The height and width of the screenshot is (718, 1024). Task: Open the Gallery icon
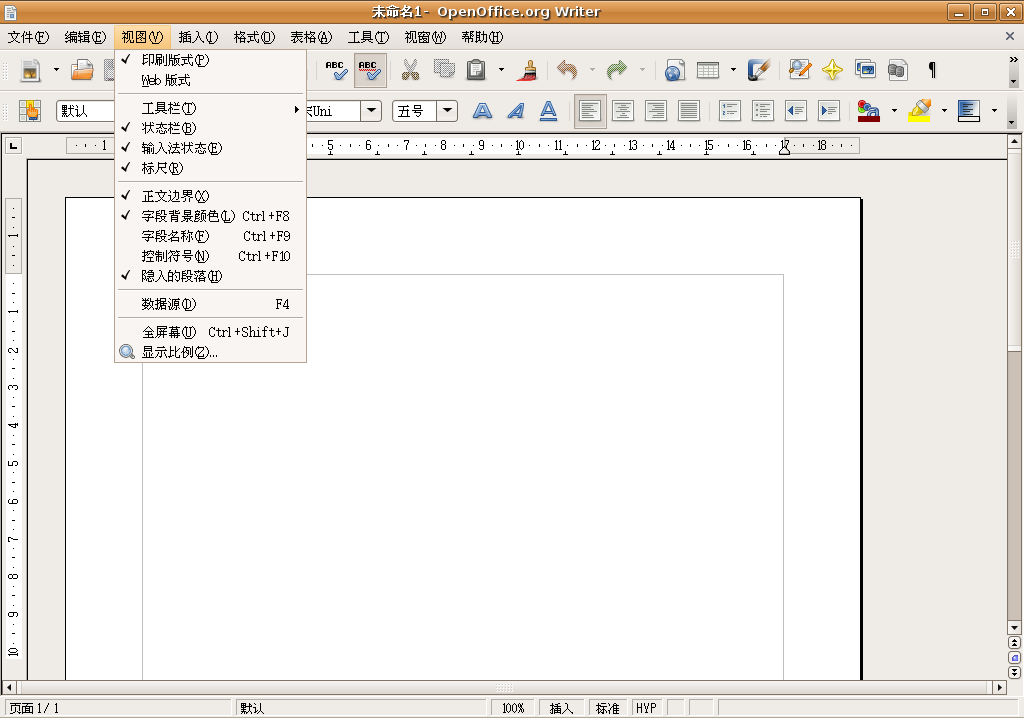[x=865, y=70]
